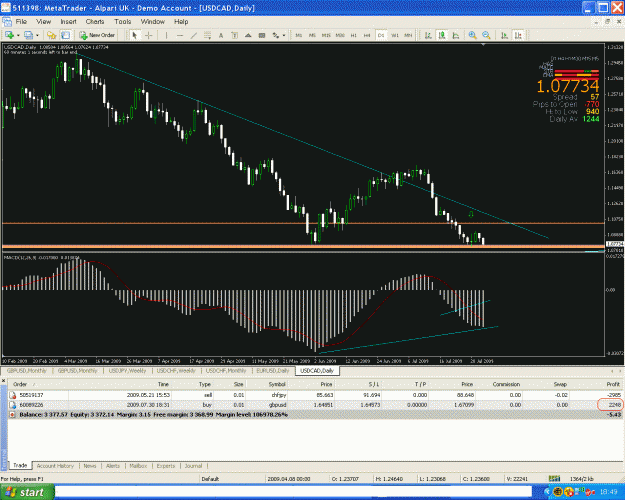Select the Text Label 'T' tool
Image resolution: width=625 pixels, height=500 pixels.
click(234, 35)
